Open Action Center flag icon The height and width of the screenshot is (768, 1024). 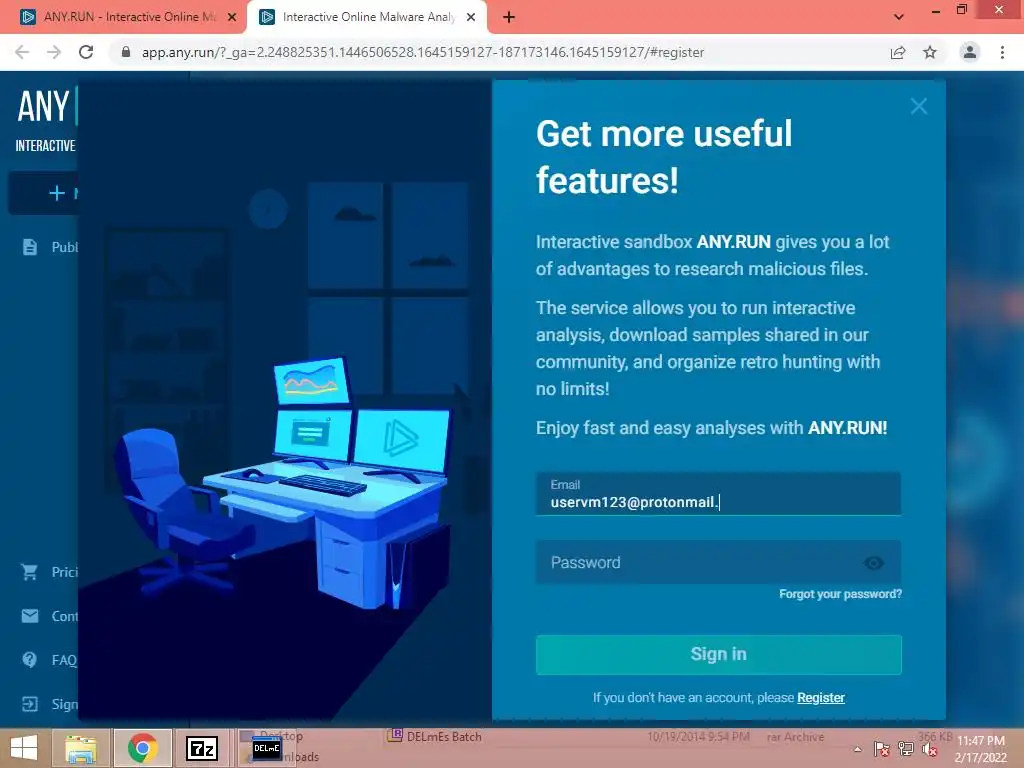pyautogui.click(x=881, y=749)
